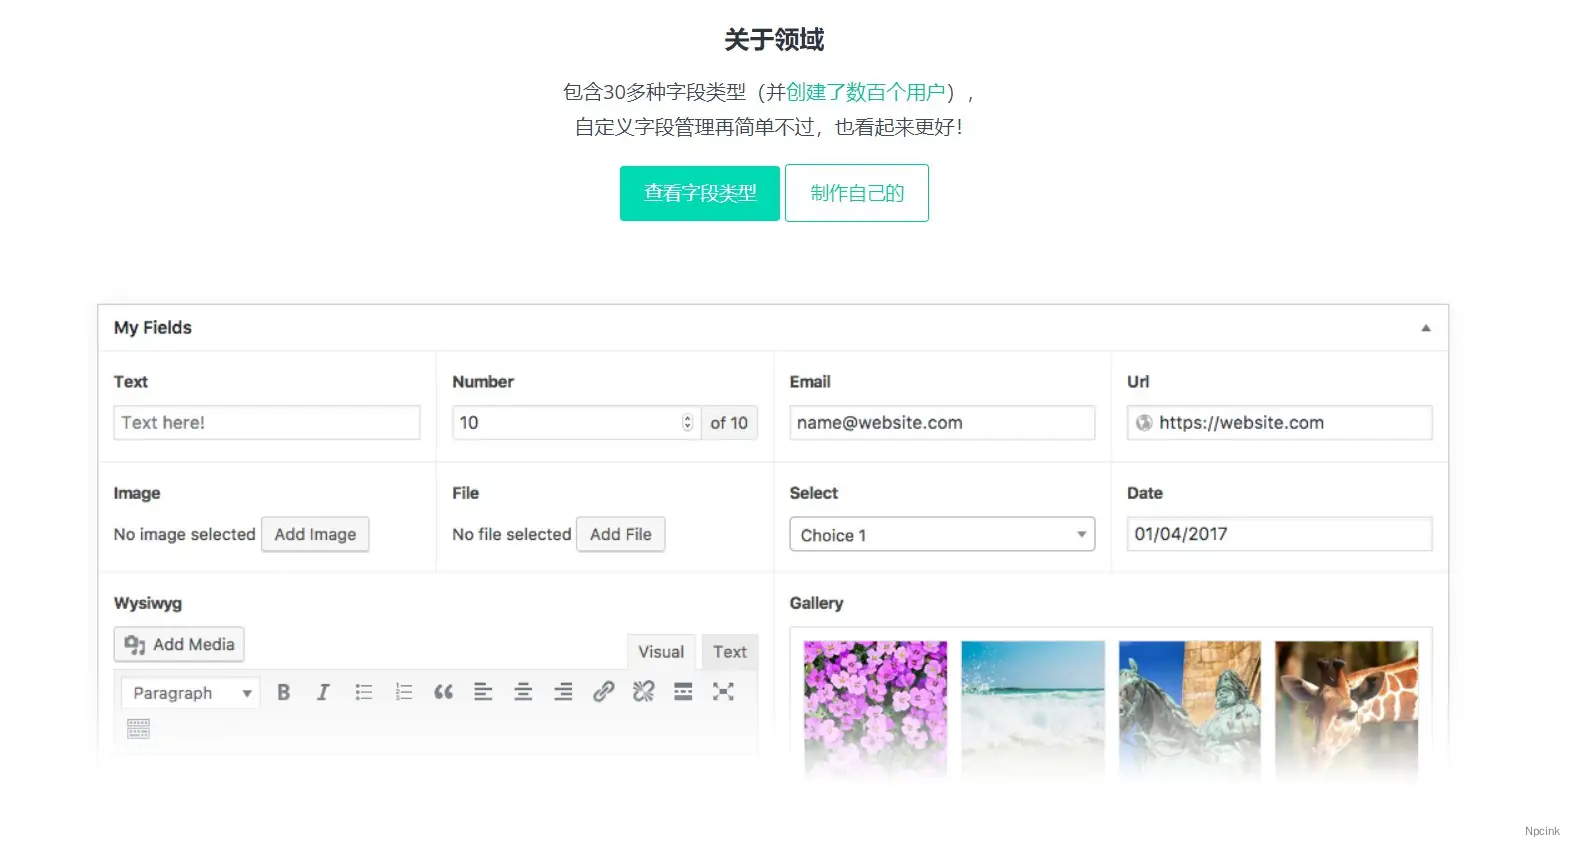The width and height of the screenshot is (1570, 847).
Task: Select the pink flowers gallery thumbnail
Action: coord(875,708)
